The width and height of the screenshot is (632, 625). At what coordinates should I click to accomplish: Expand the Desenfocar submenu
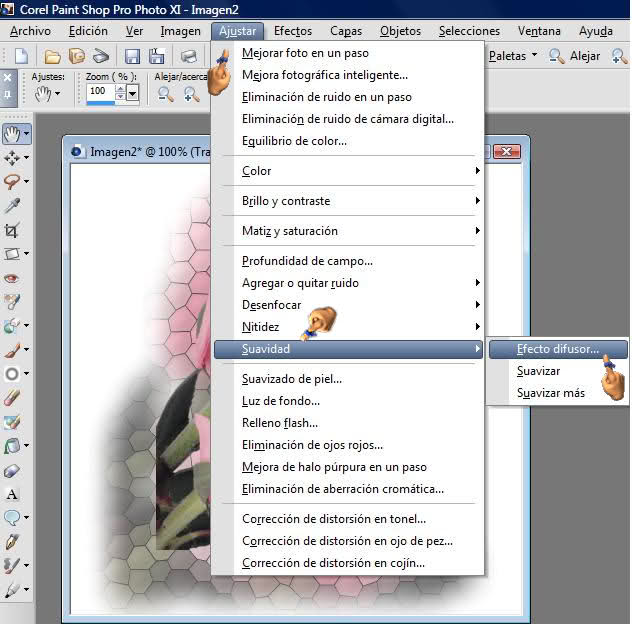(349, 305)
